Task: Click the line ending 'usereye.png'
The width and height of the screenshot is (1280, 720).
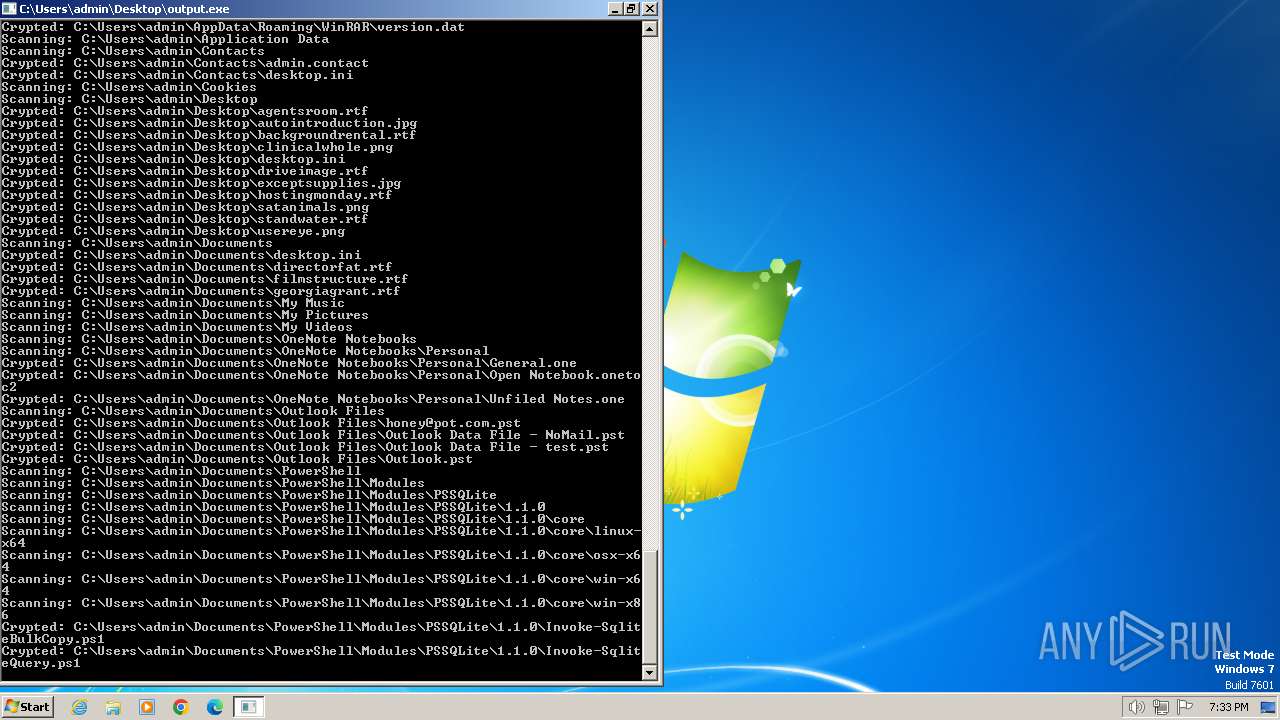Action: coord(173,231)
